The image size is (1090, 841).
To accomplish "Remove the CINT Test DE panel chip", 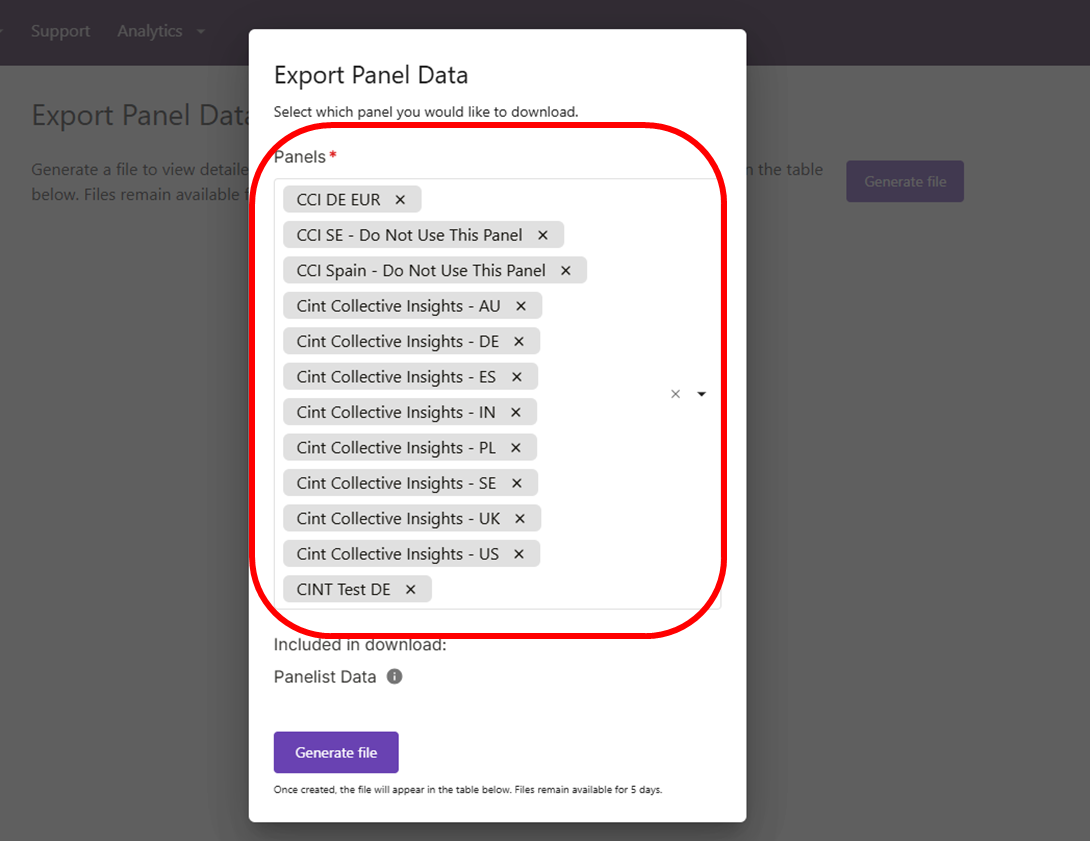I will click(410, 589).
